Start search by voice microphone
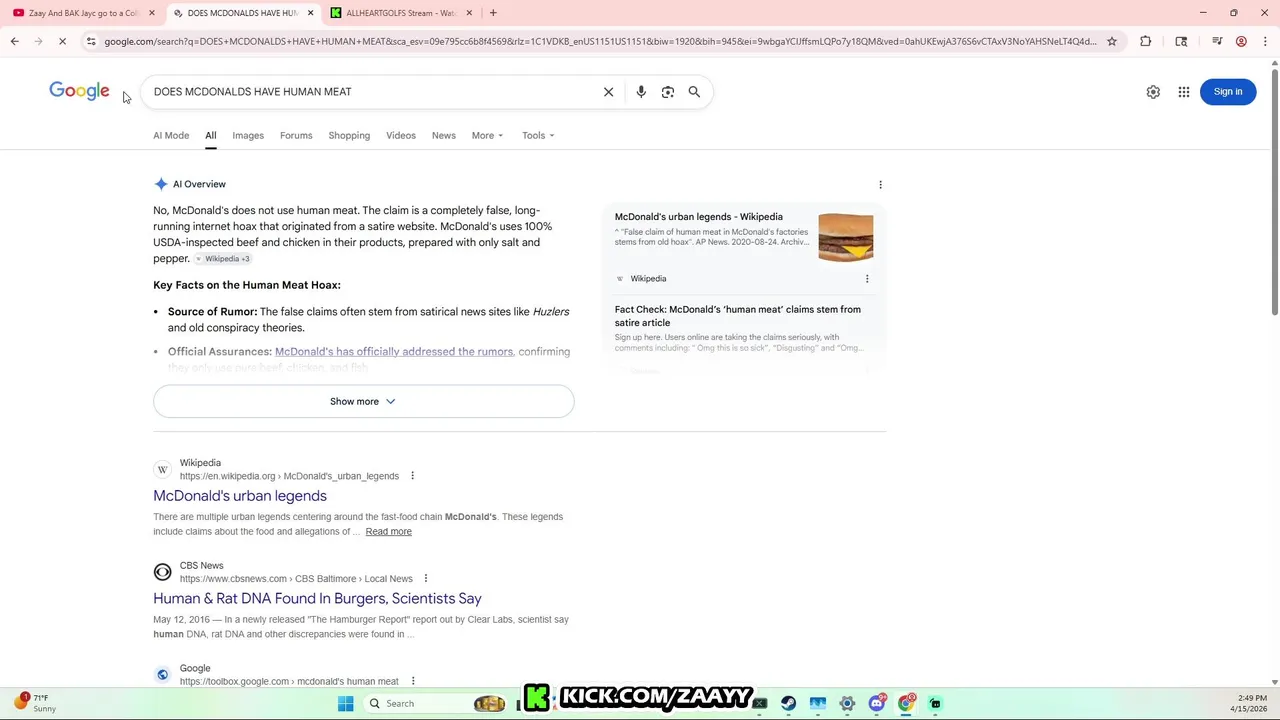 click(x=641, y=92)
